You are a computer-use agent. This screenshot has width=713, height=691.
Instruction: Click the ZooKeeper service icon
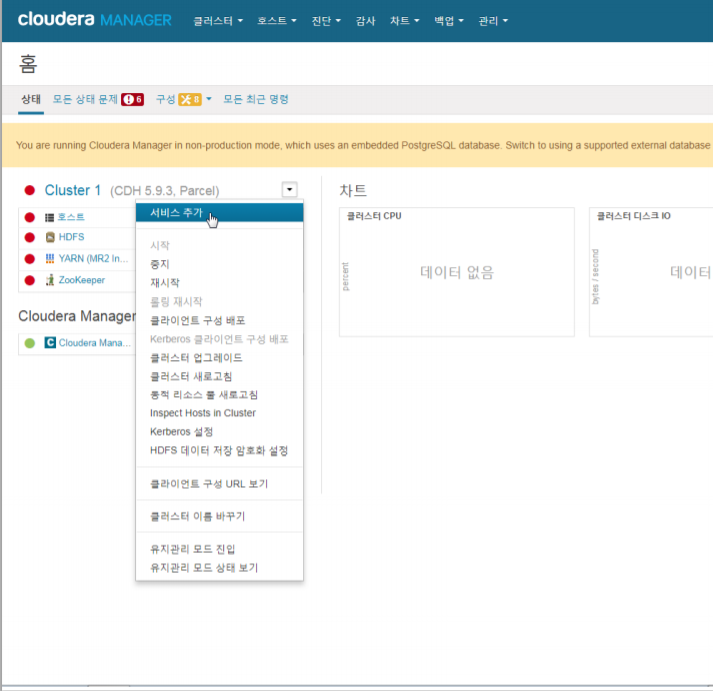click(50, 280)
